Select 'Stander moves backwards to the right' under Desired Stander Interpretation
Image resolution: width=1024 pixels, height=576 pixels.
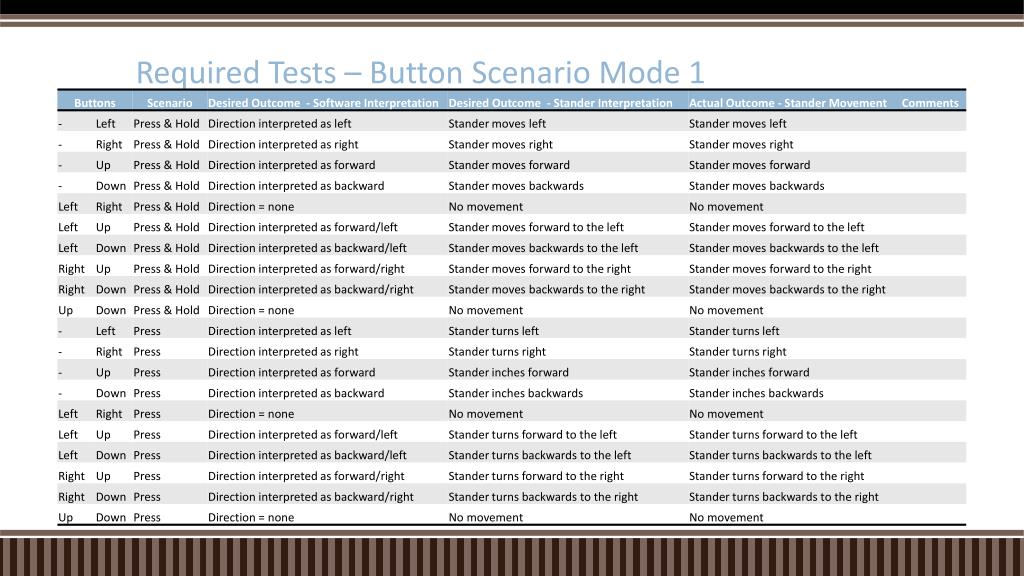(x=547, y=289)
